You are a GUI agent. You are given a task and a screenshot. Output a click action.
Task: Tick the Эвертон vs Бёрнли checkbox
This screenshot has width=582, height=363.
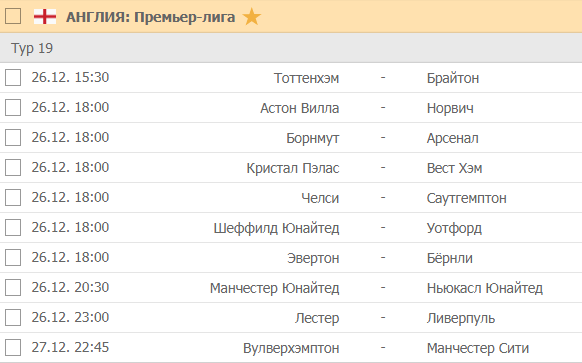click(x=13, y=258)
